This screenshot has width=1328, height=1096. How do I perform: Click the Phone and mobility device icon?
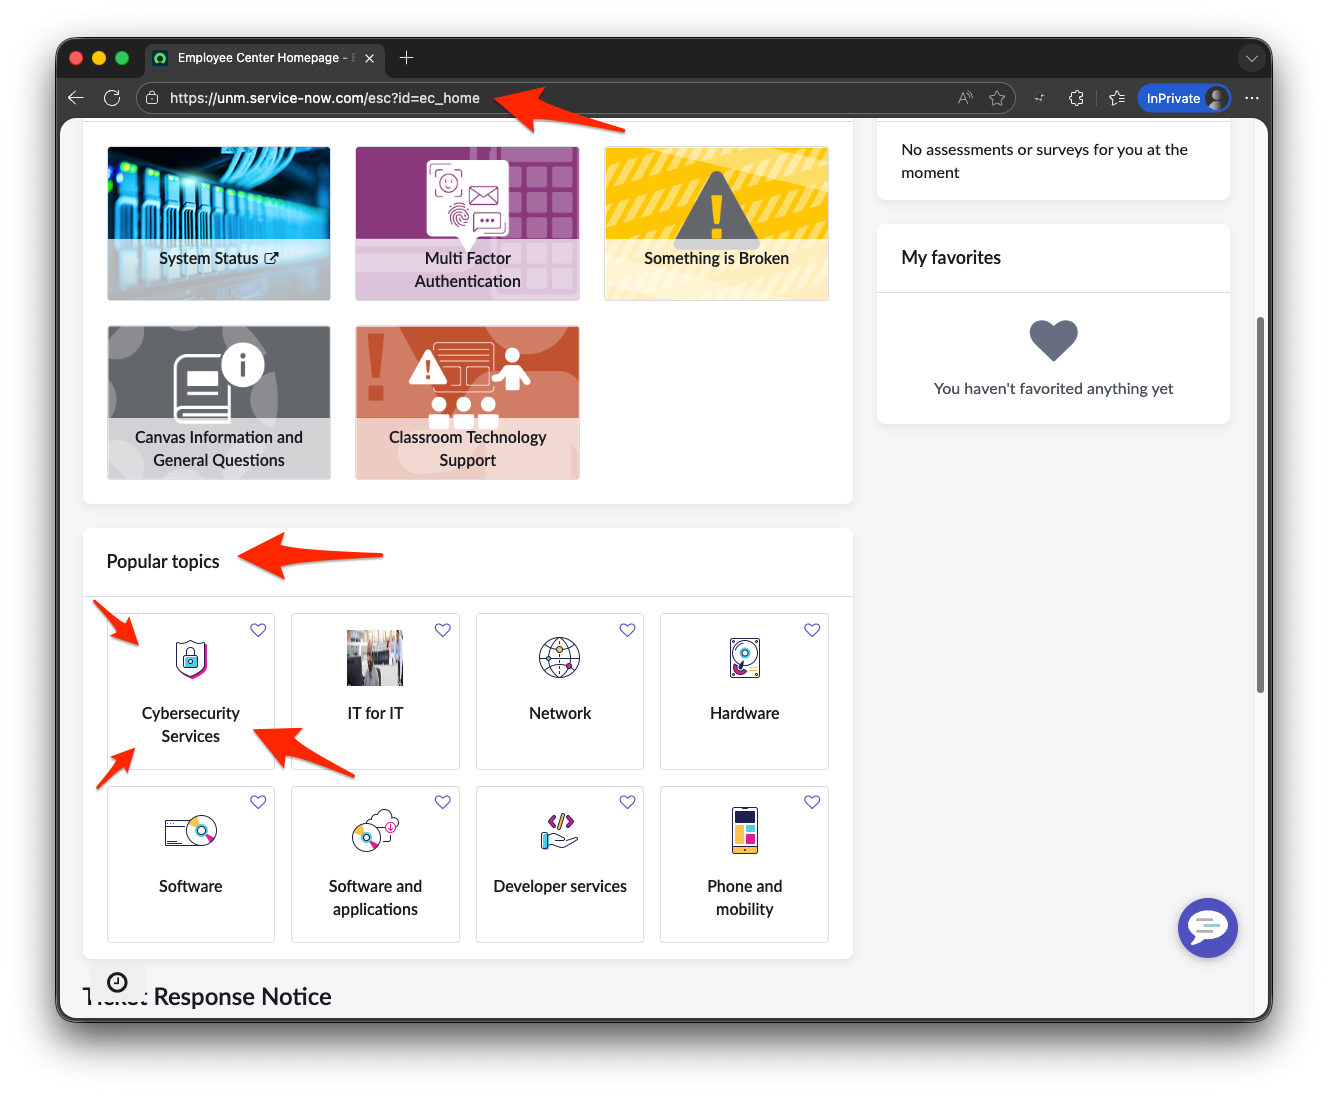click(744, 830)
